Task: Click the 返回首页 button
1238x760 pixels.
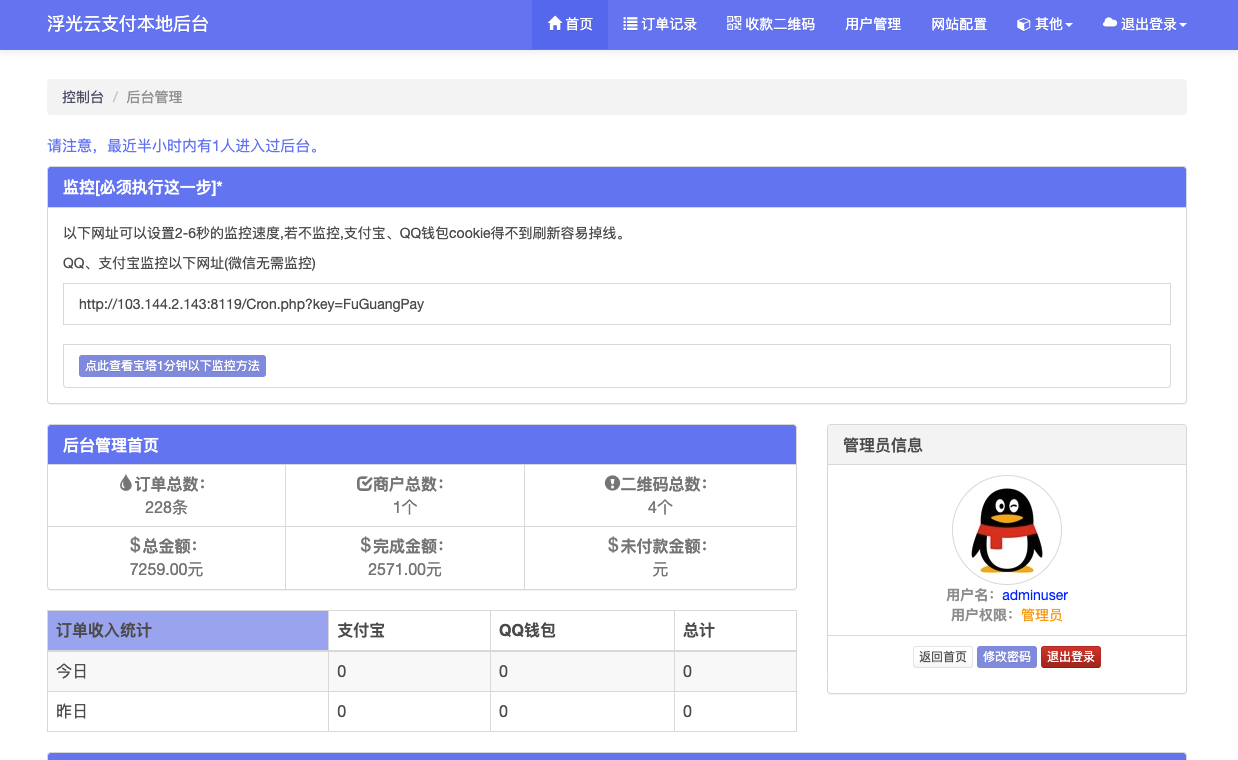Action: [943, 657]
